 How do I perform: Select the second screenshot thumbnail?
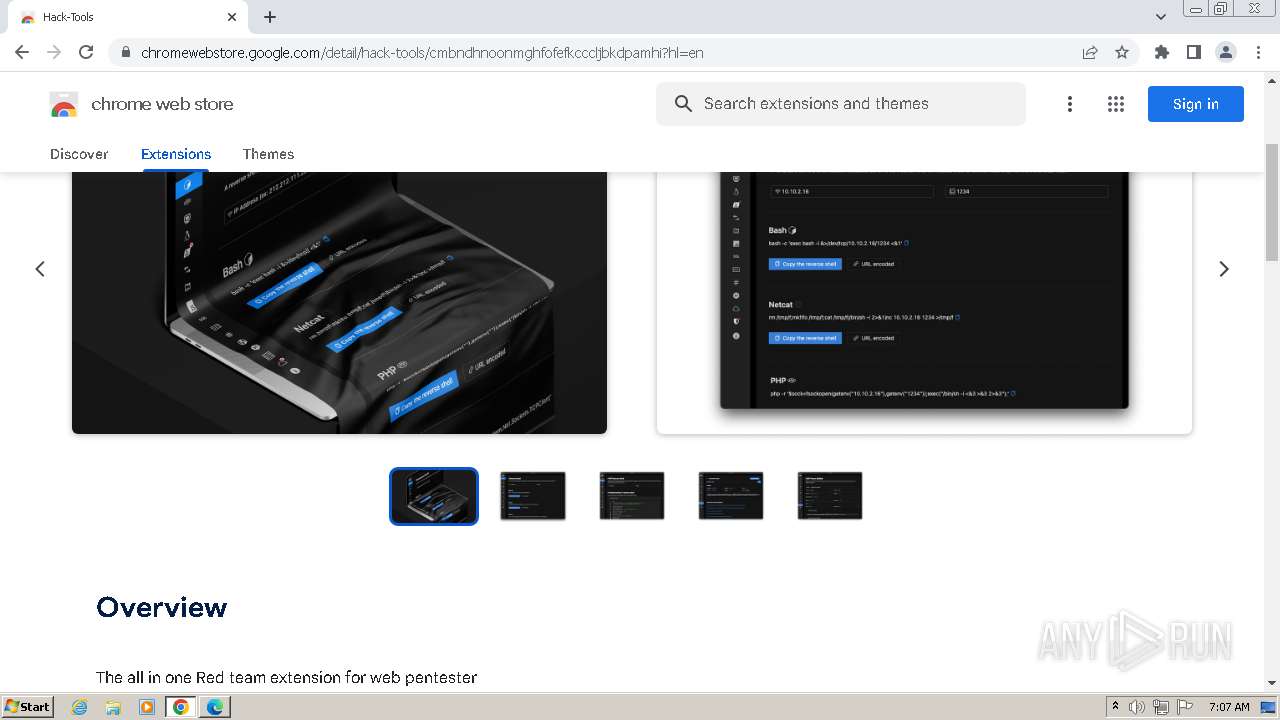533,496
